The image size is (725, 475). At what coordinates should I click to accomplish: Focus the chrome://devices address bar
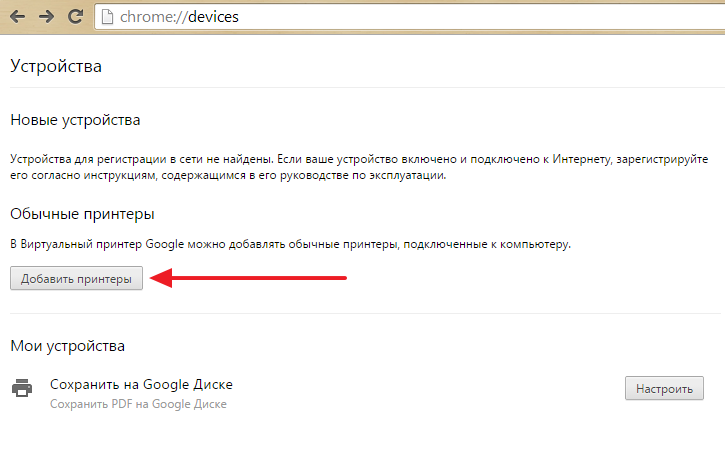click(410, 17)
